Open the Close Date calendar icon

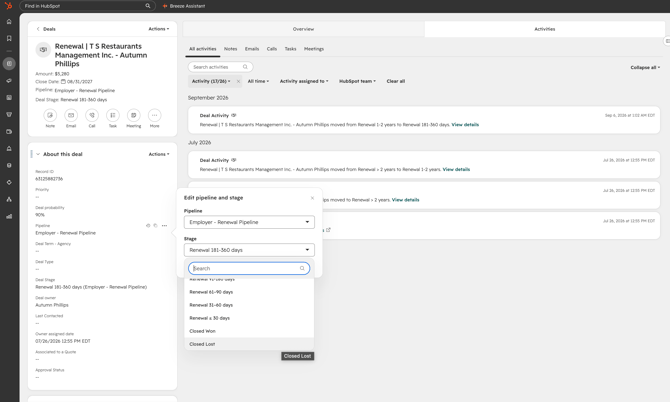tap(63, 82)
